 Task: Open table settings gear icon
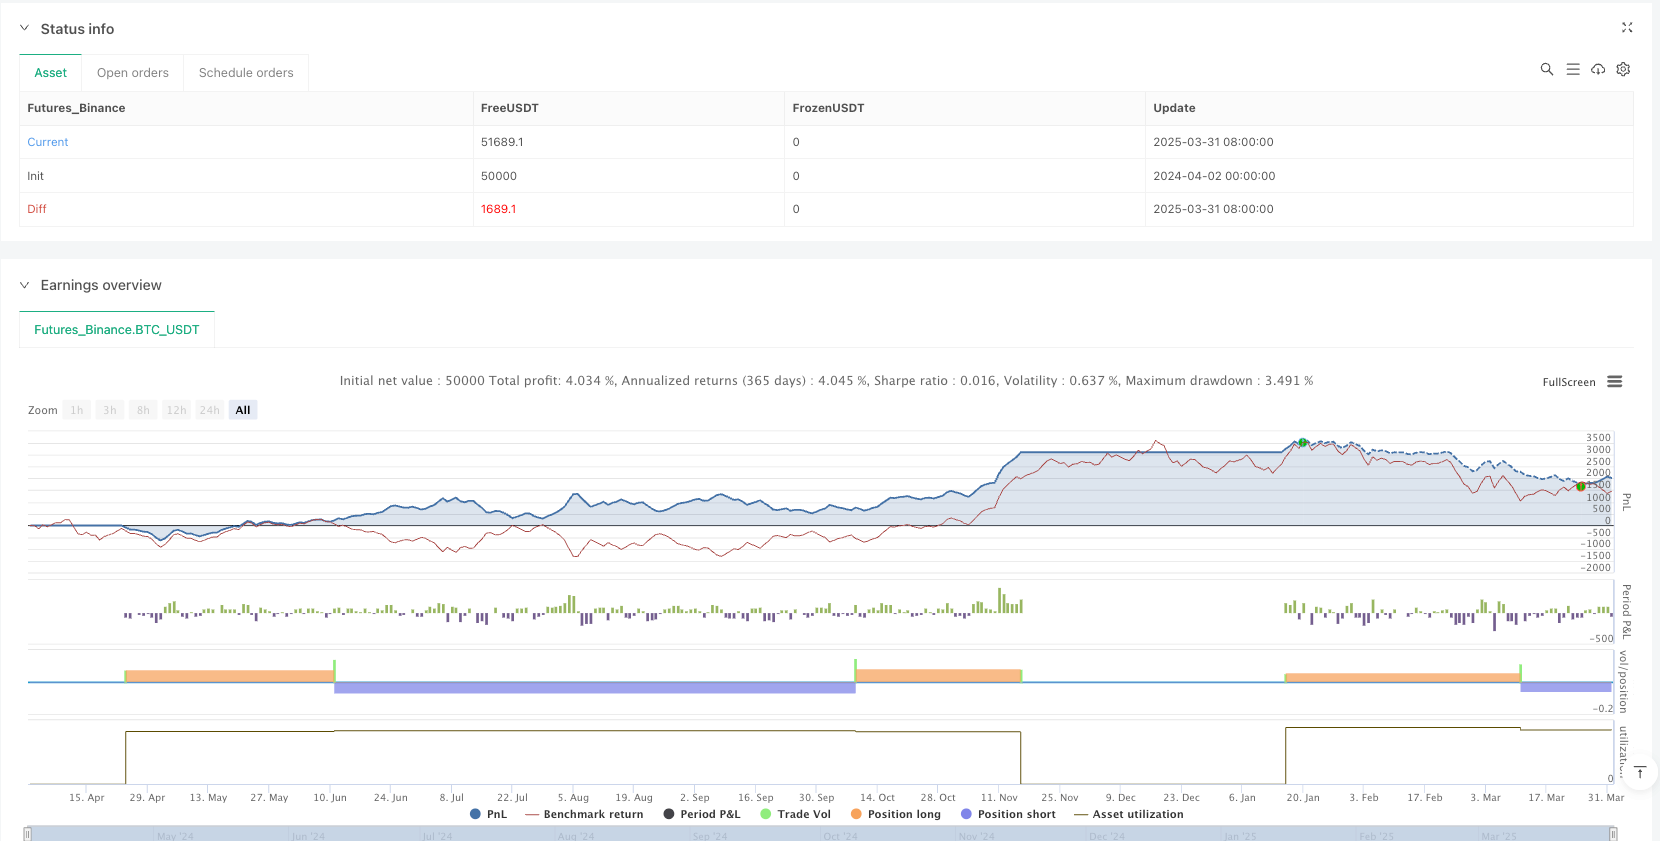point(1623,69)
